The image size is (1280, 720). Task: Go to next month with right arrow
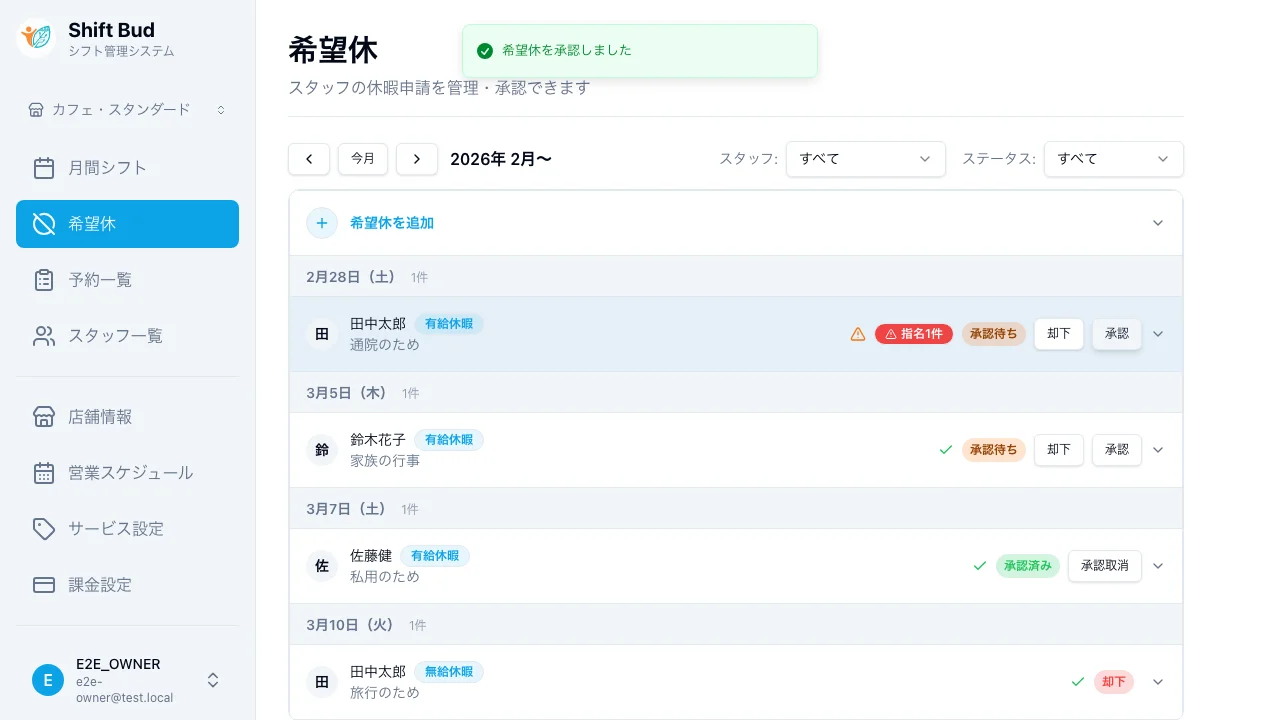[x=417, y=159]
